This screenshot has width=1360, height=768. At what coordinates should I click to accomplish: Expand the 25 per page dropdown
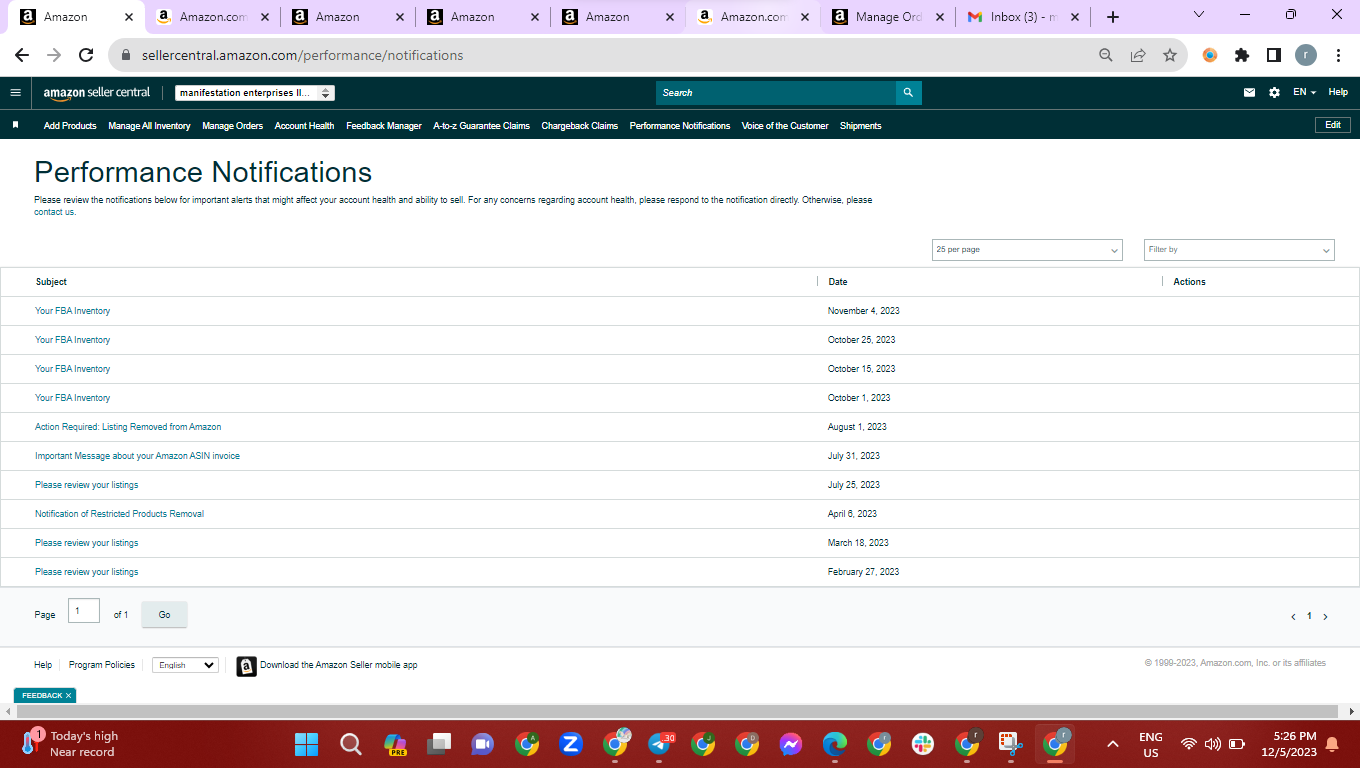click(x=1027, y=250)
